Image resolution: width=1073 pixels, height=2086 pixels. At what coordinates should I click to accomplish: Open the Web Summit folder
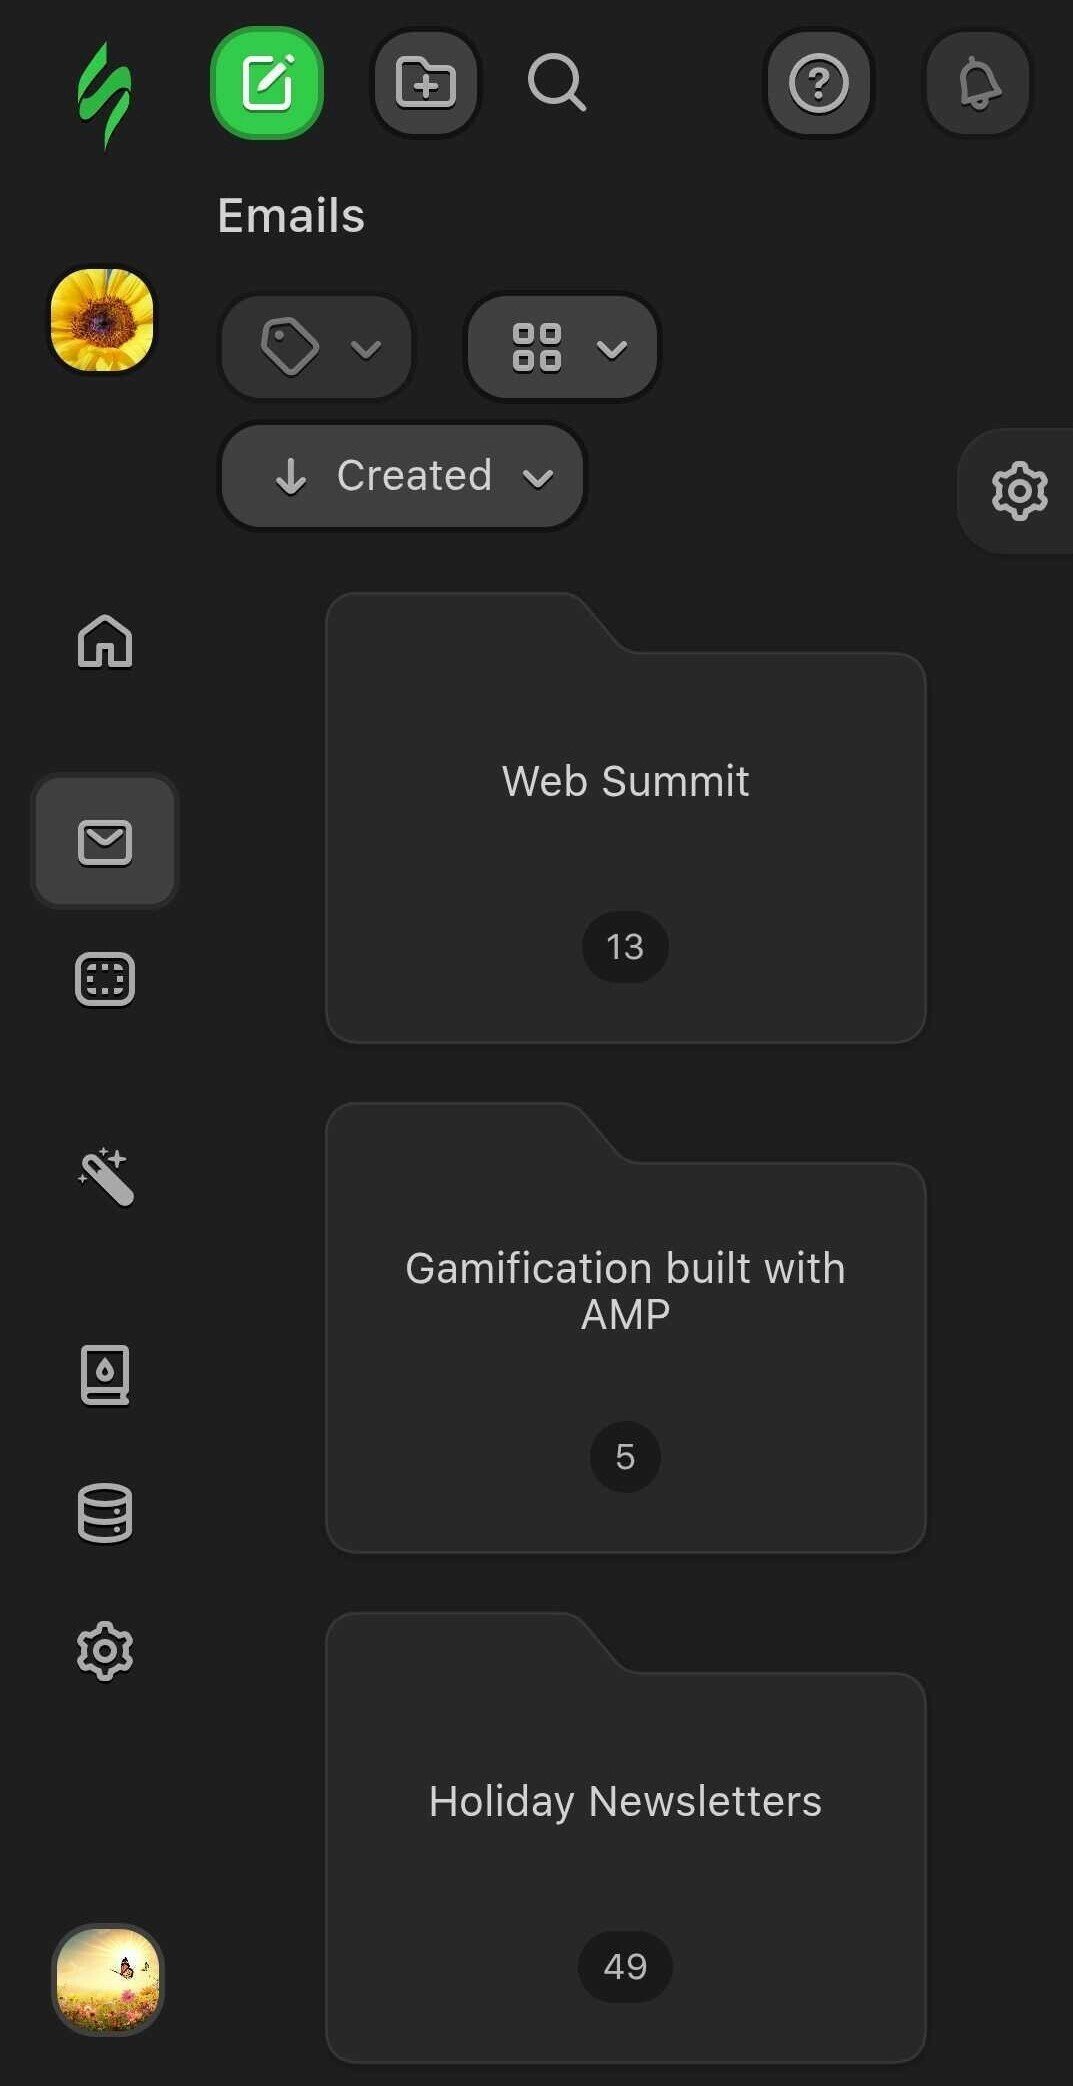point(625,820)
